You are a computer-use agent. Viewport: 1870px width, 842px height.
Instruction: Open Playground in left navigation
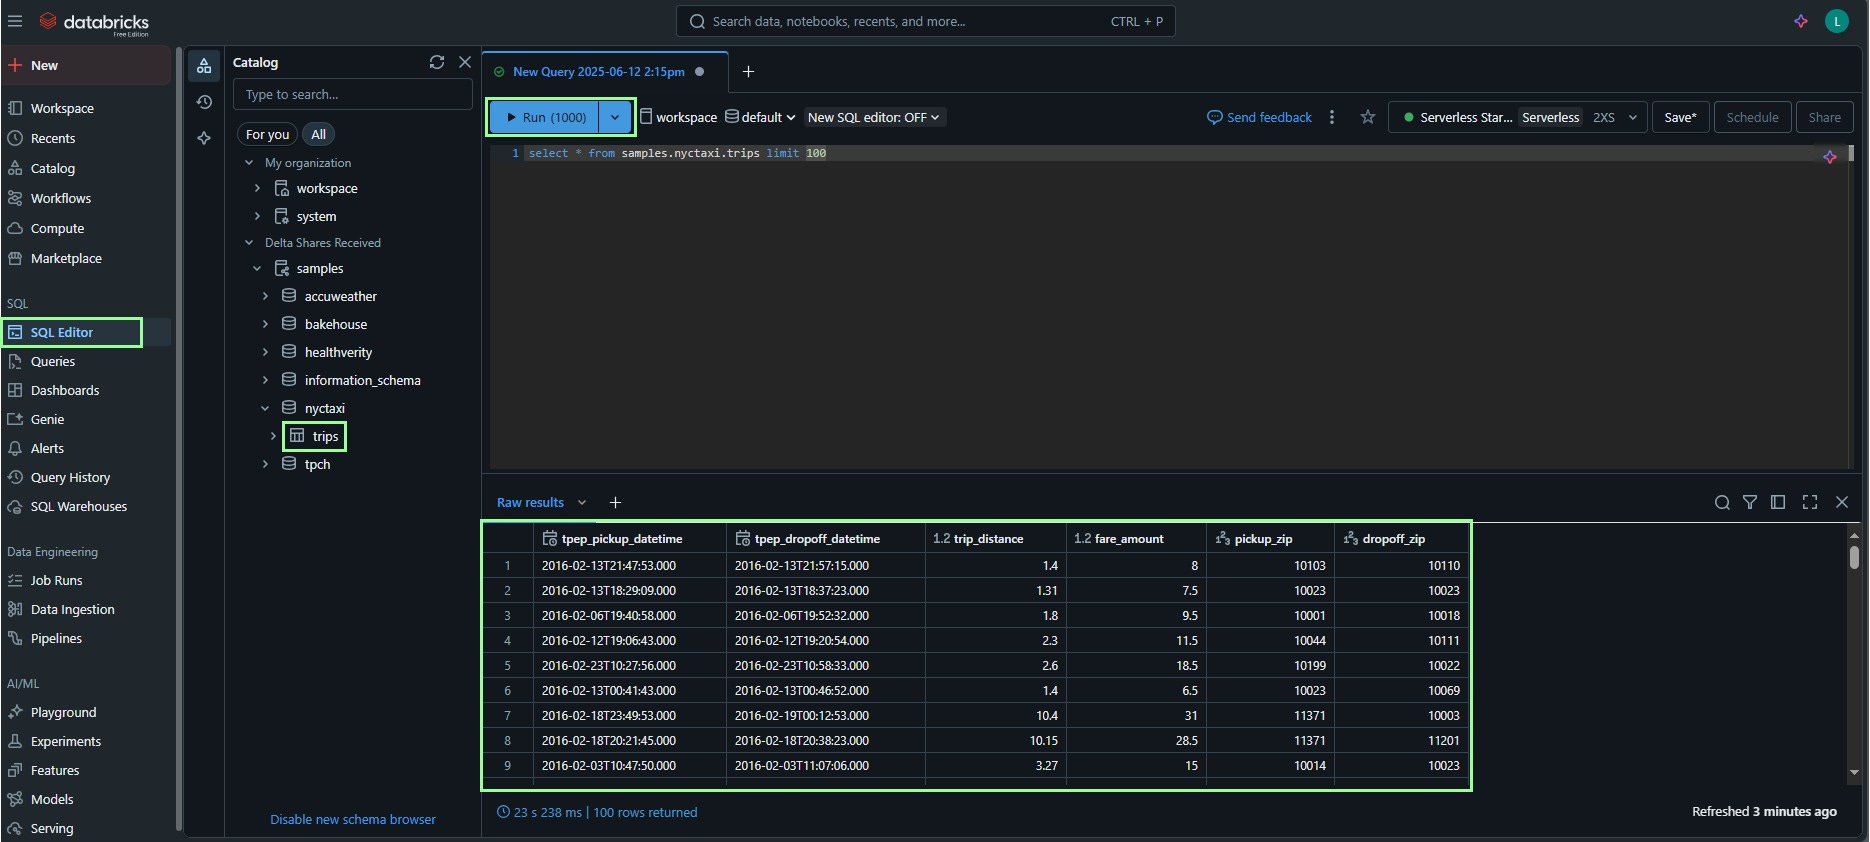point(63,712)
